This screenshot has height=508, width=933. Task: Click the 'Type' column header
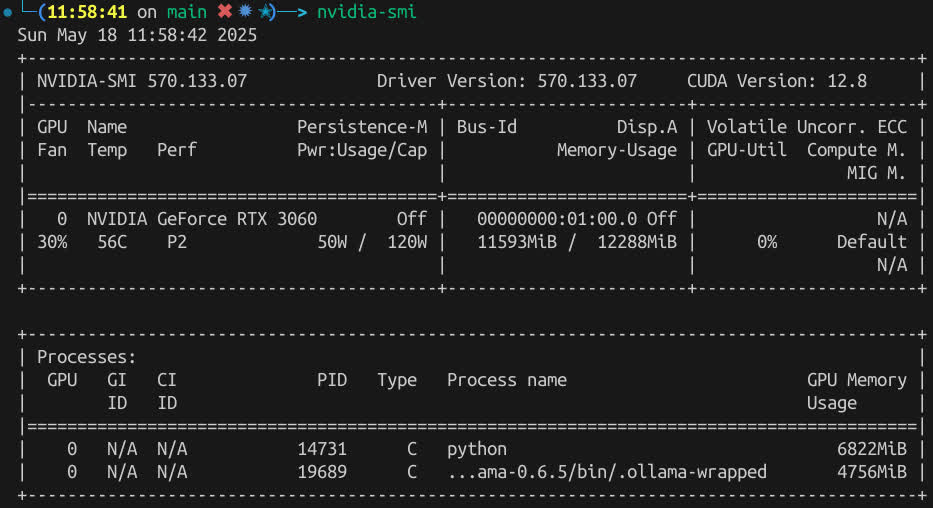[x=397, y=380]
